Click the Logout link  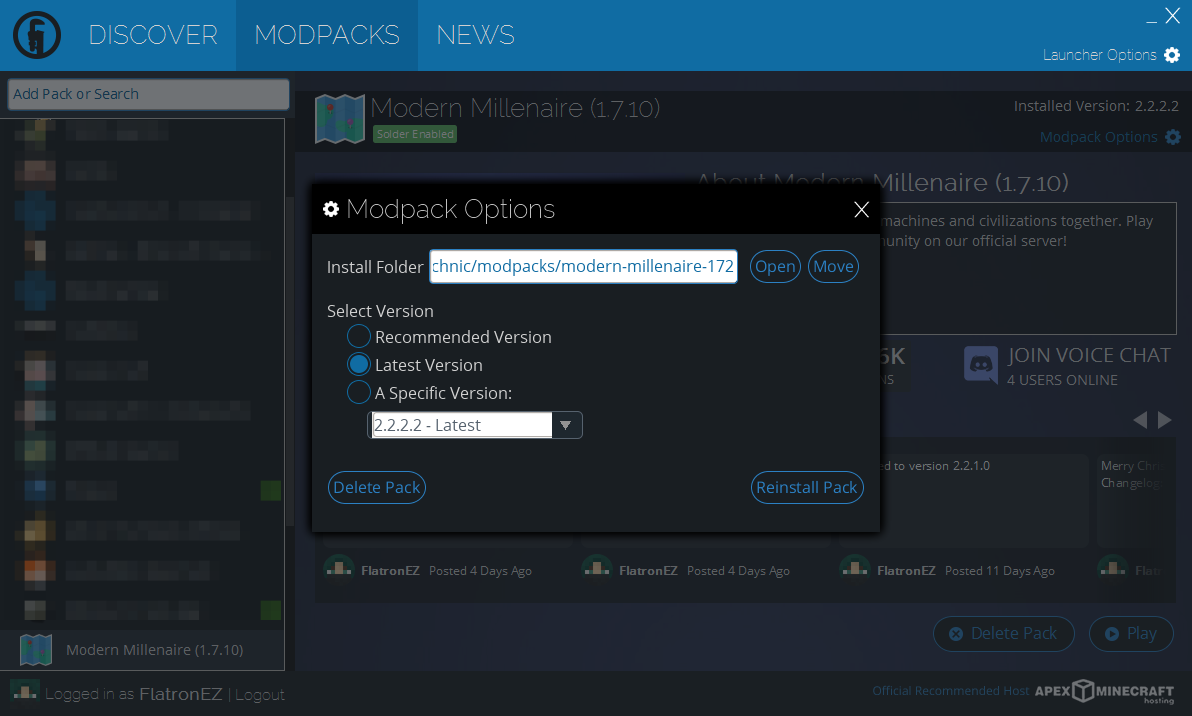pos(260,695)
